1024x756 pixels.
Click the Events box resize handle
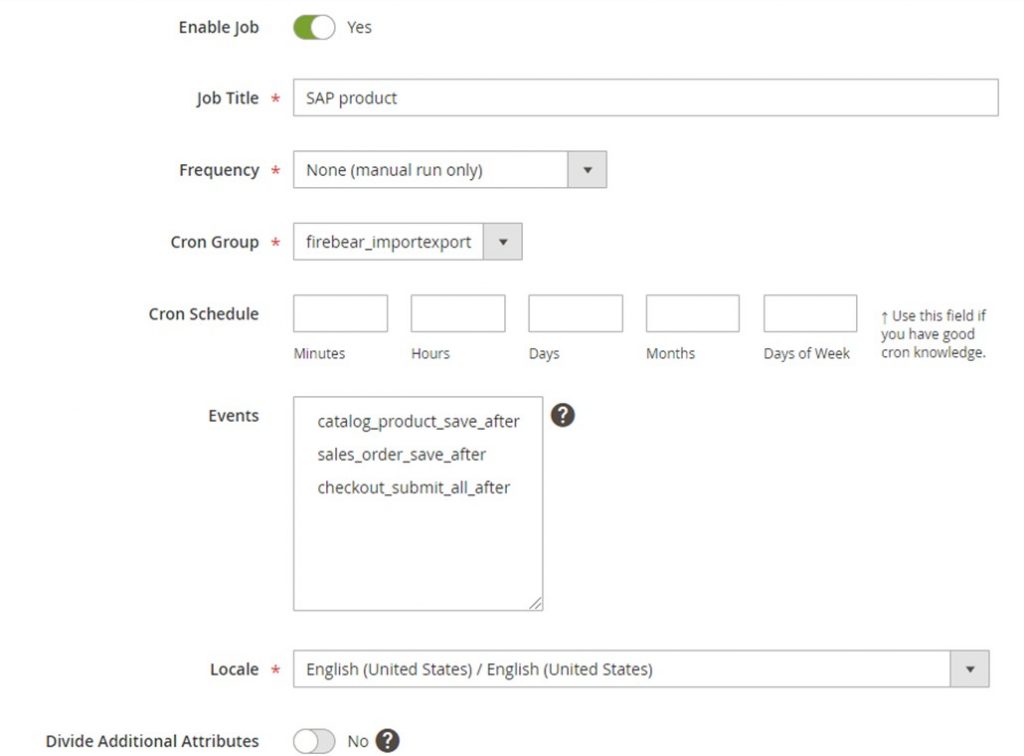[538, 604]
